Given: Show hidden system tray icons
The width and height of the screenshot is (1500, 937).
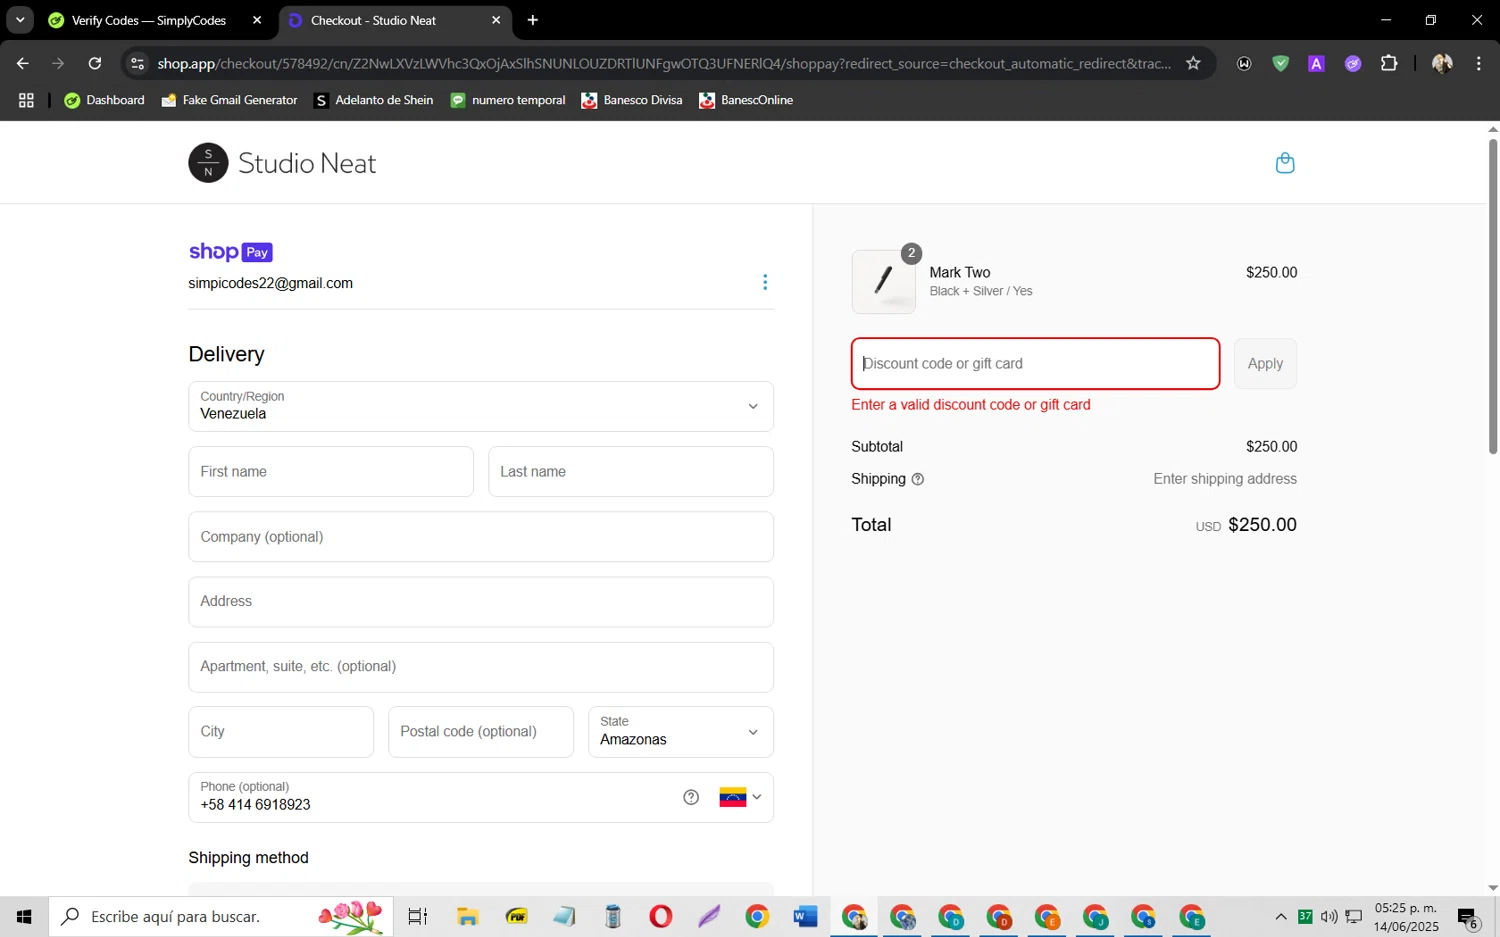Looking at the screenshot, I should pos(1281,916).
